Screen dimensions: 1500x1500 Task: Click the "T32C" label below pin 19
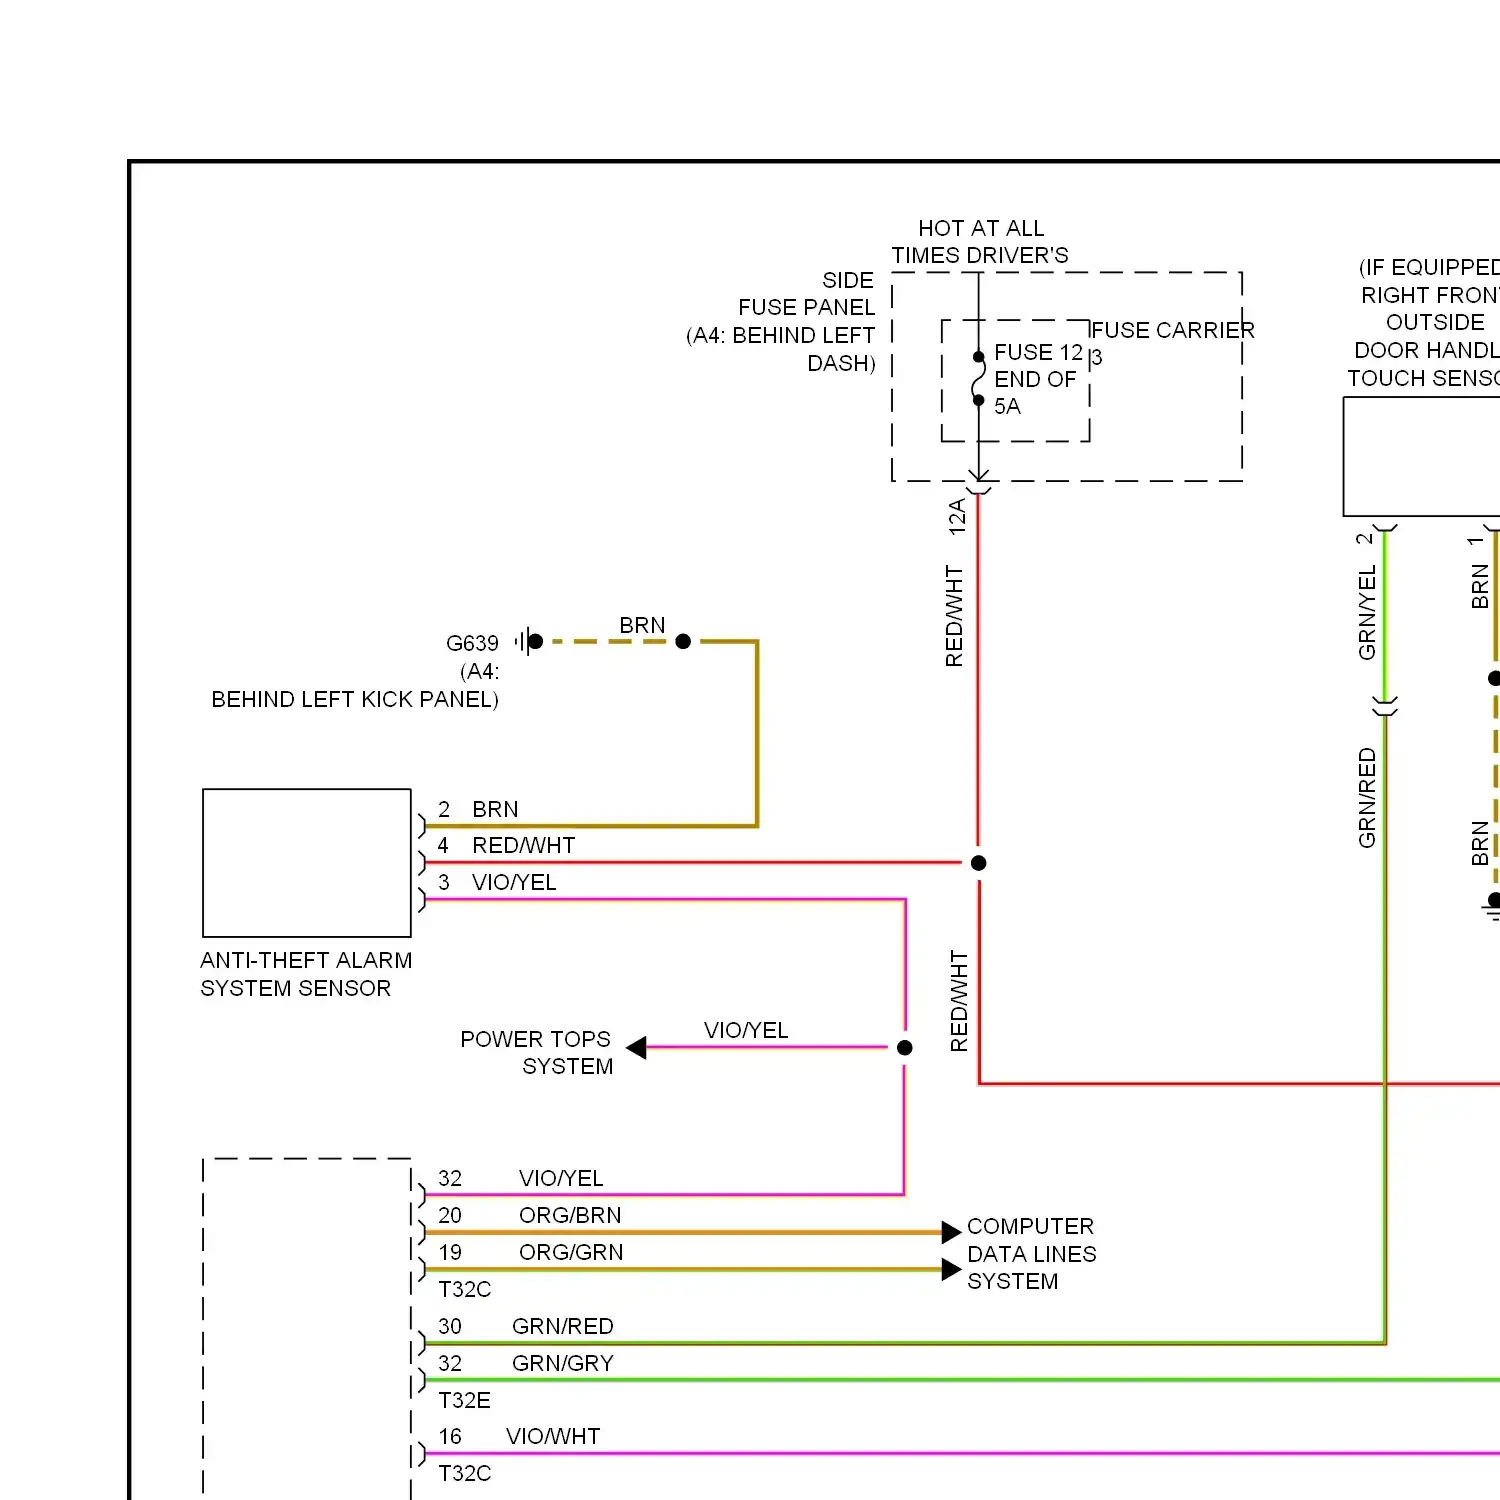465,1289
